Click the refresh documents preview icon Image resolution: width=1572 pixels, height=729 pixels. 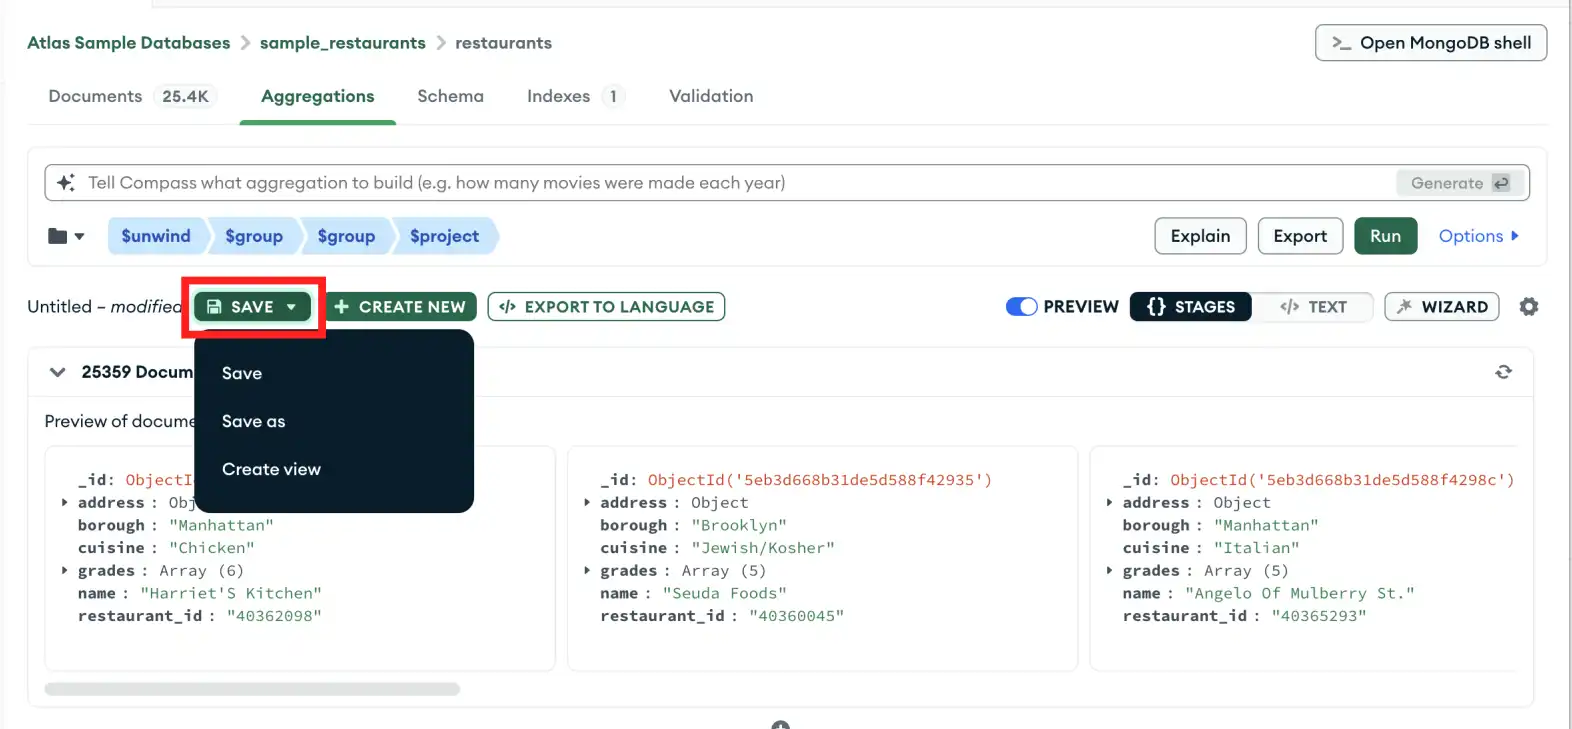point(1503,372)
